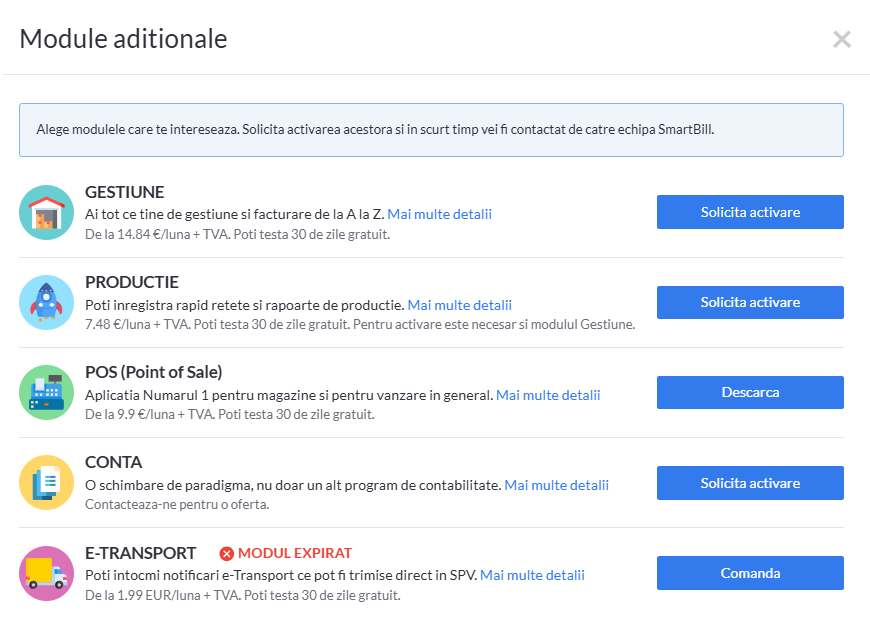Open Mai multe detalii for E-Transport
The width and height of the screenshot is (870, 636).
pos(532,575)
